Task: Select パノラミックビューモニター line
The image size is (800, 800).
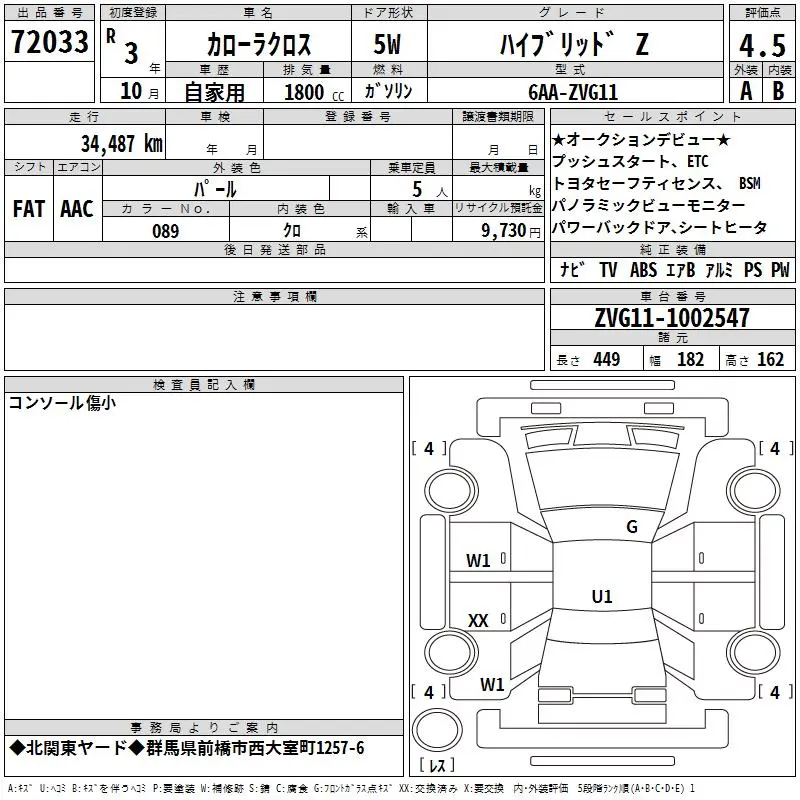Action: click(648, 205)
